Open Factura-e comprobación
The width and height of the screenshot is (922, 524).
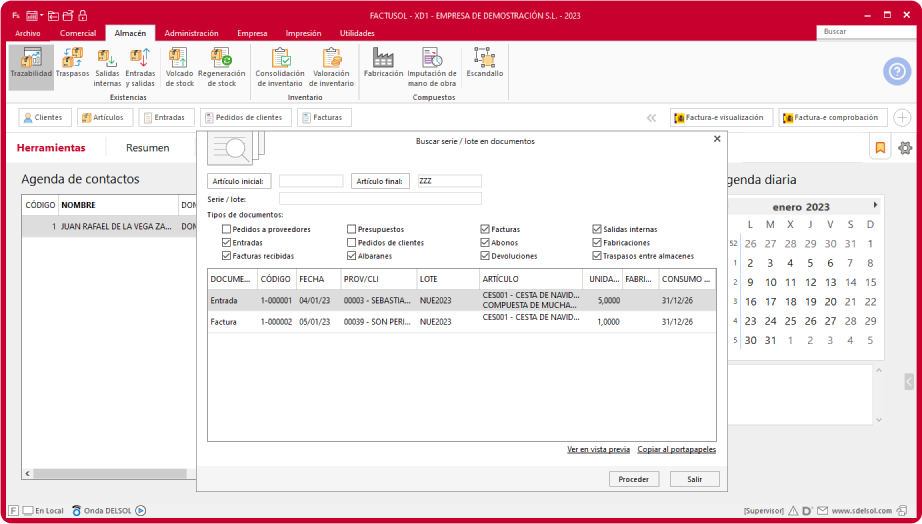[833, 118]
